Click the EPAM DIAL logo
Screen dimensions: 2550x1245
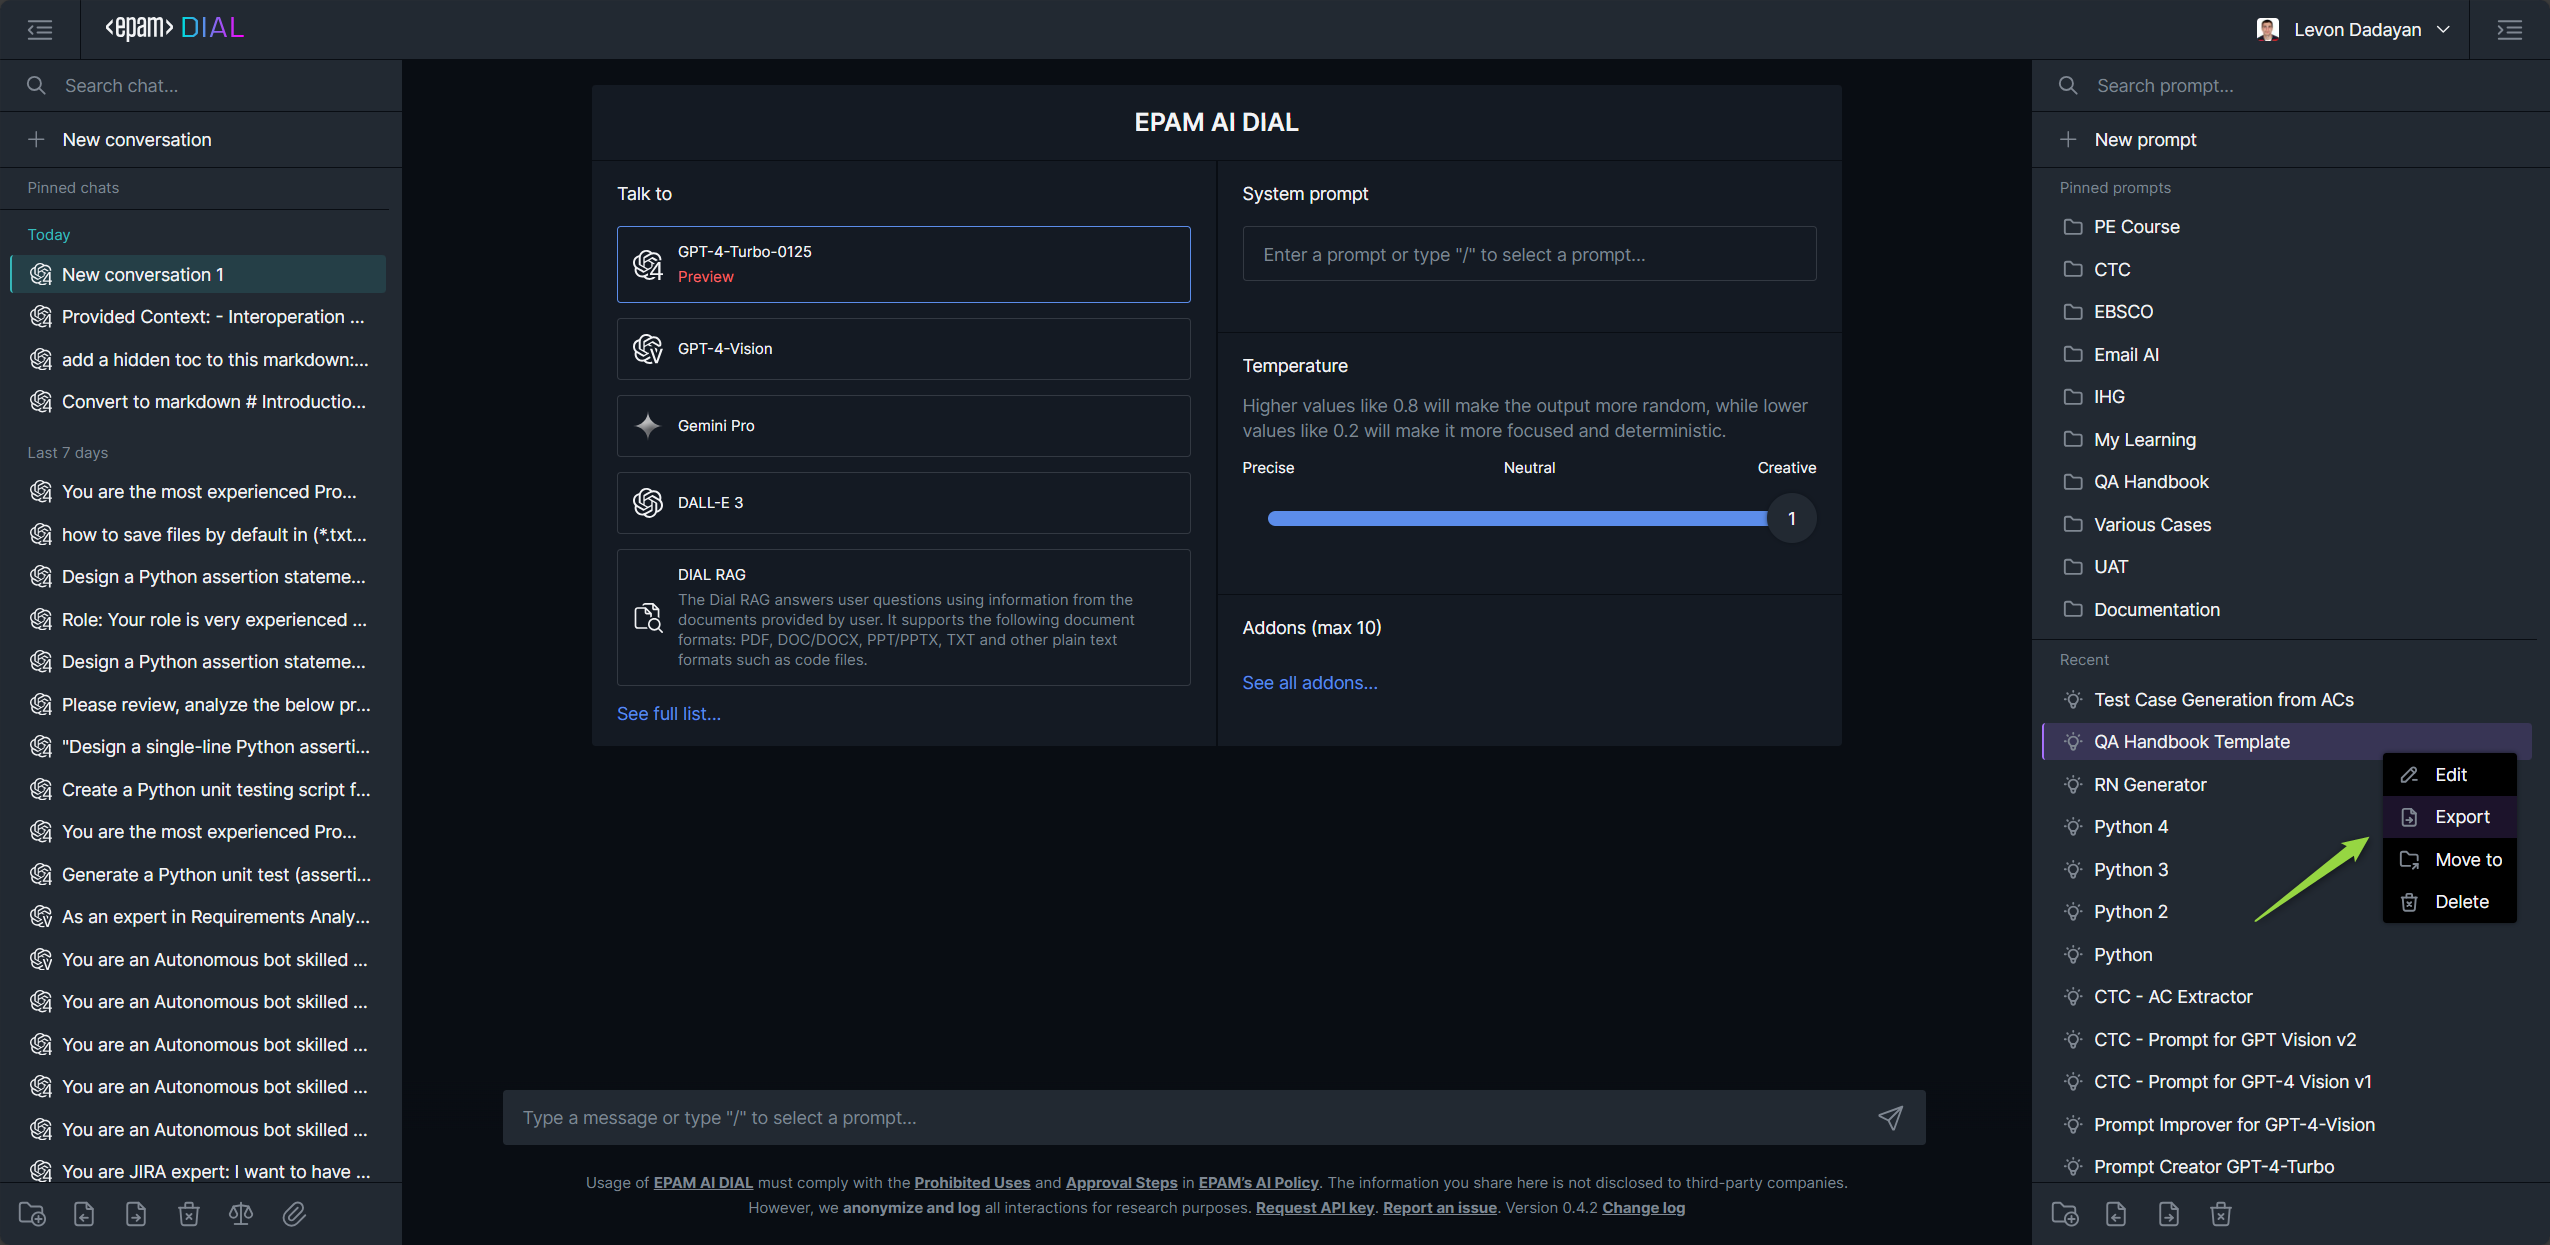pyautogui.click(x=175, y=28)
